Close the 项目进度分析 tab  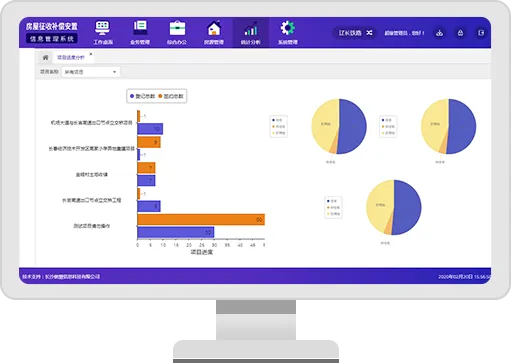91,54
